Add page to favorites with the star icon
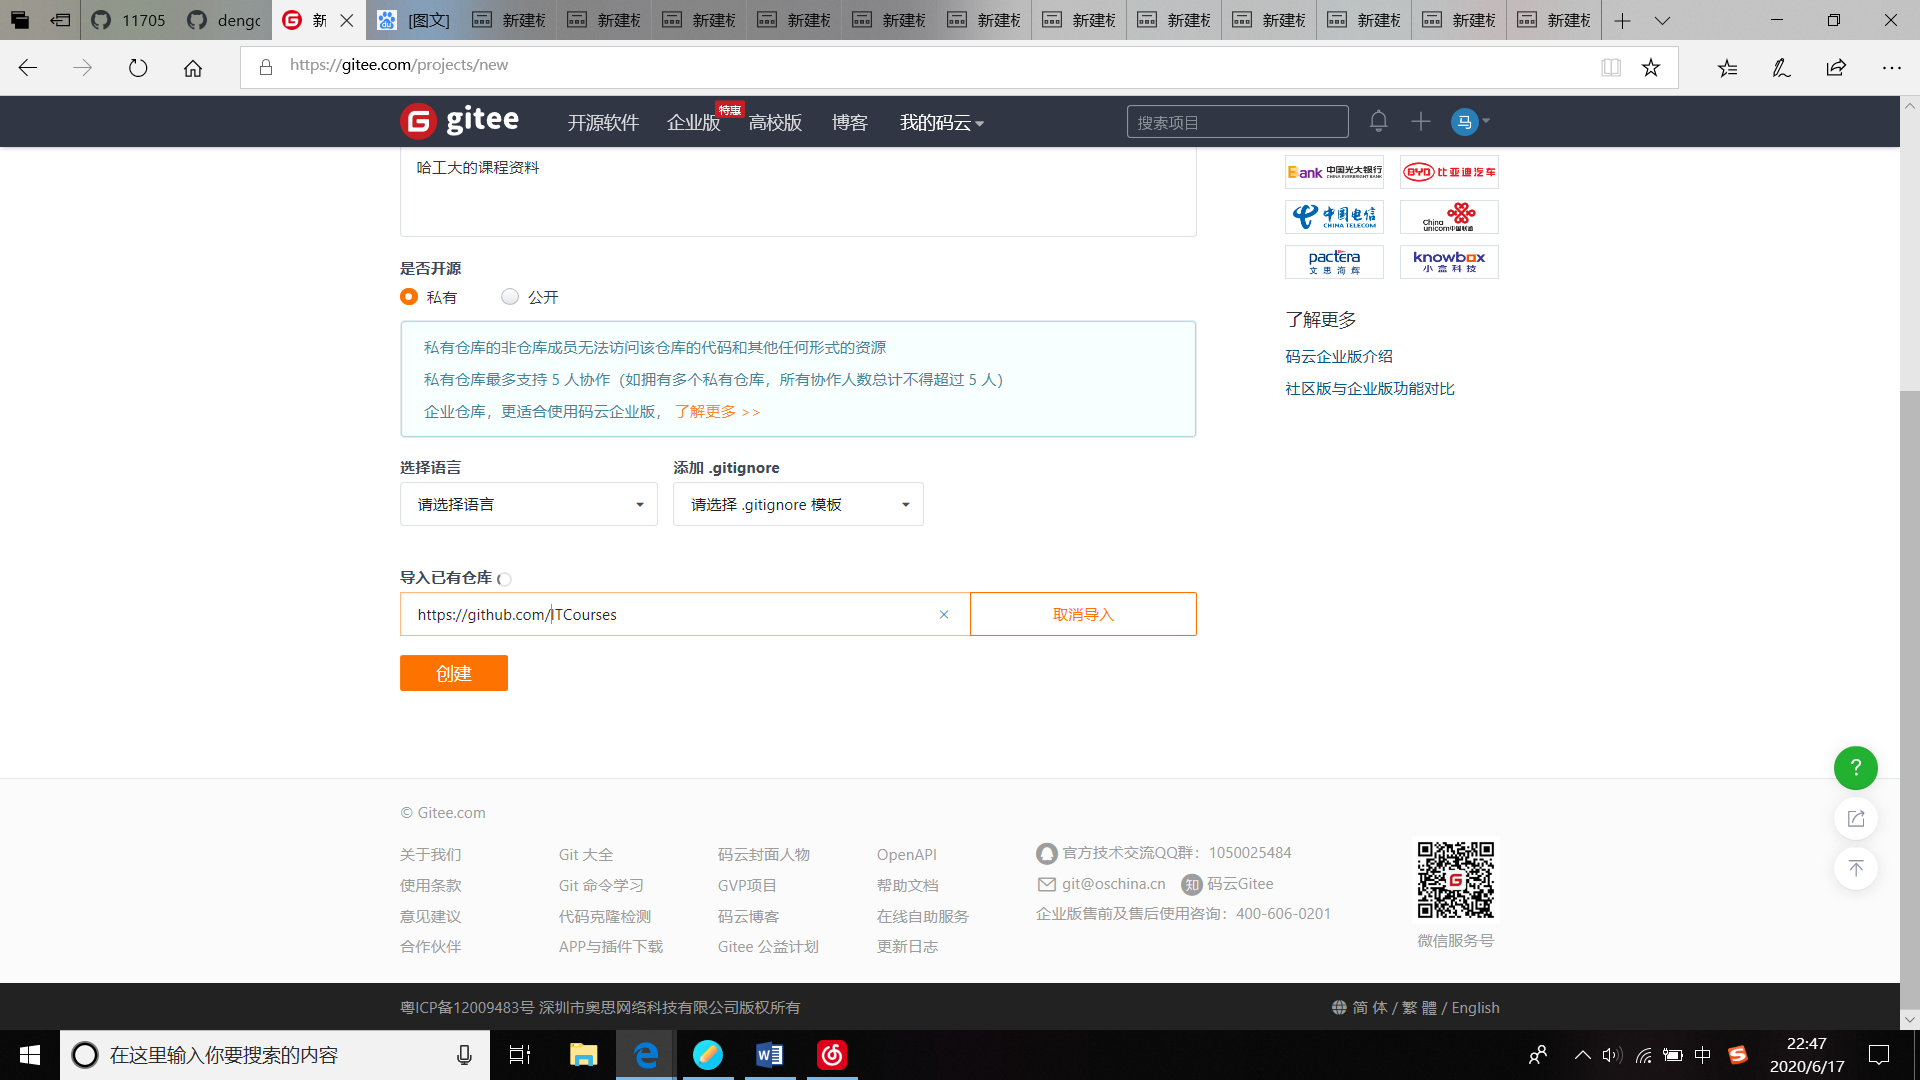 tap(1650, 67)
